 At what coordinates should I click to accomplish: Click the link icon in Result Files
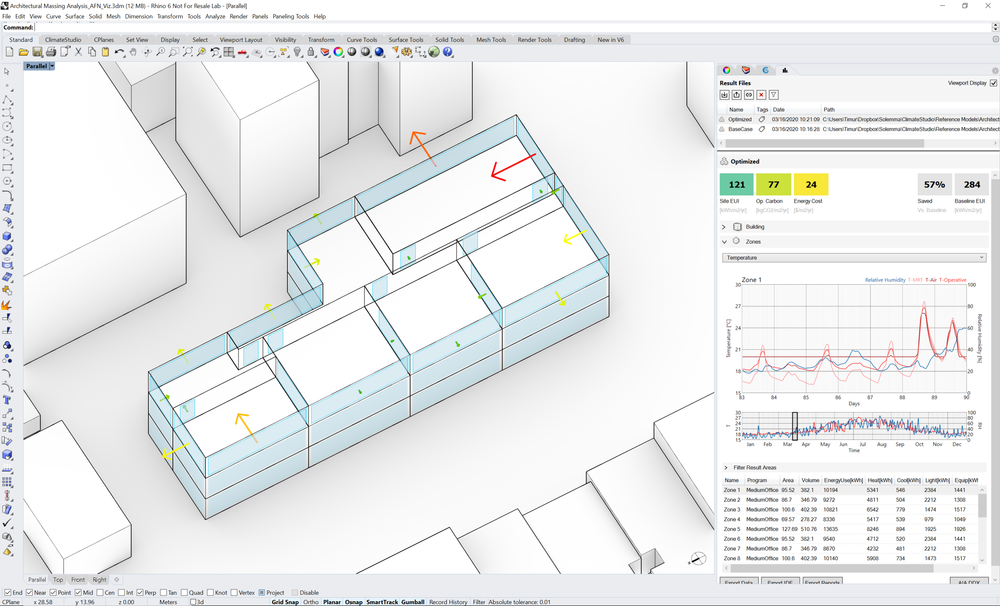(749, 95)
